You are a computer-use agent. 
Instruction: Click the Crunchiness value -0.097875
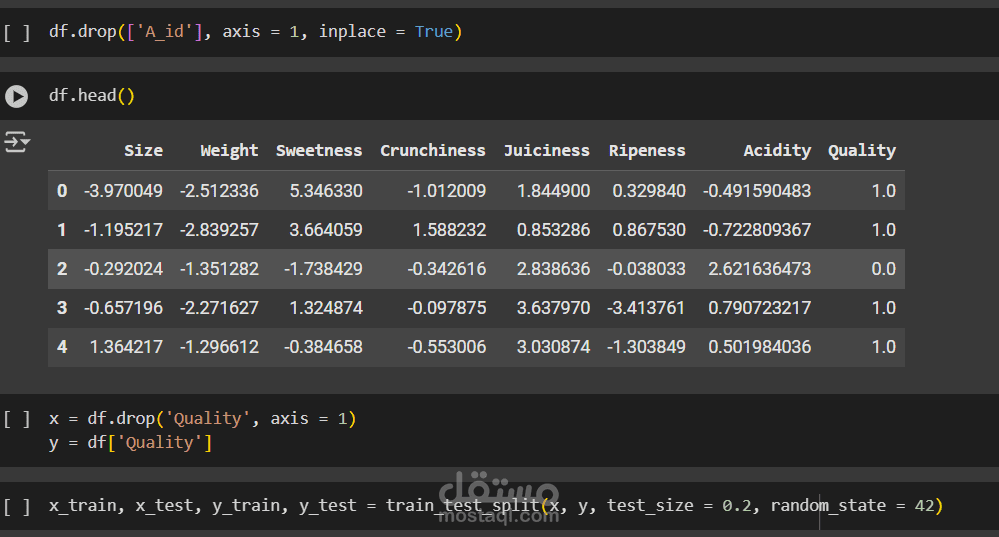point(447,308)
